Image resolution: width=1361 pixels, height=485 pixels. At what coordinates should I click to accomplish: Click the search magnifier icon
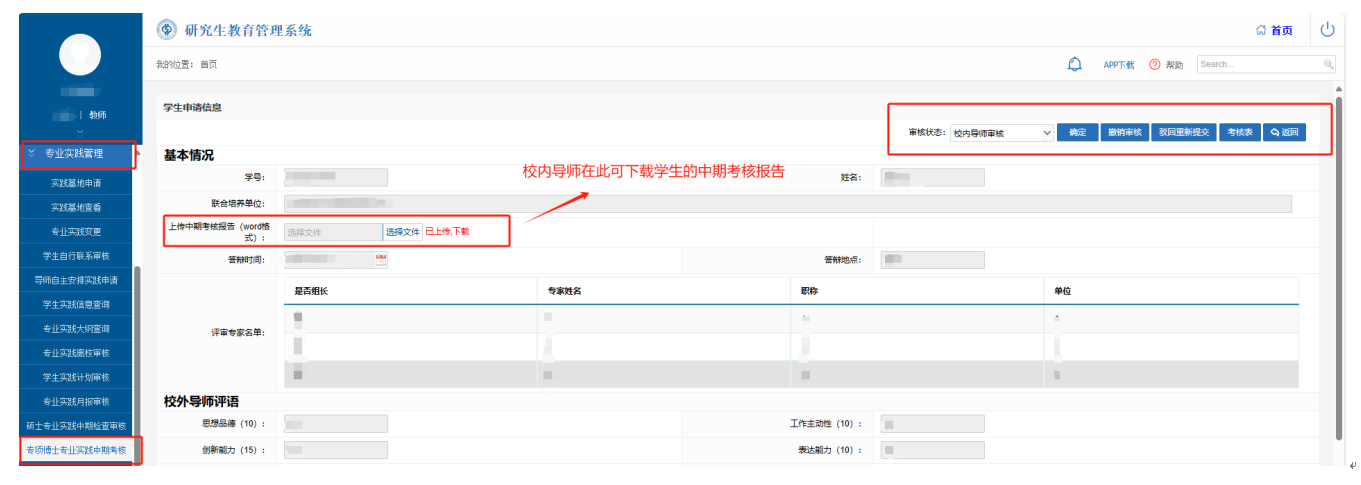pyautogui.click(x=1328, y=64)
